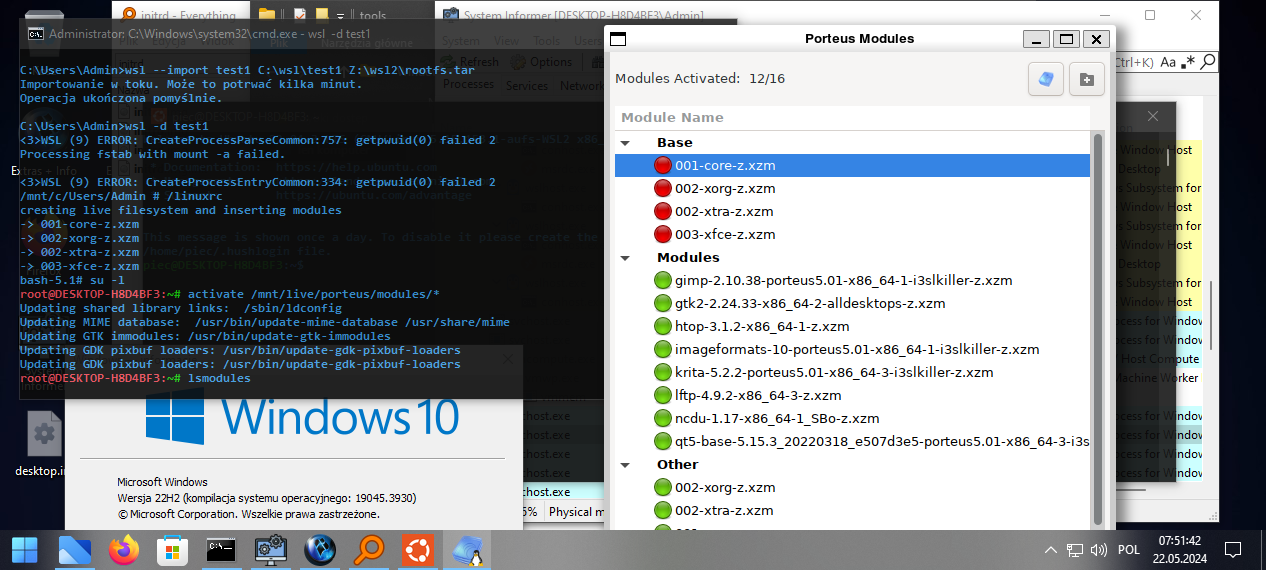Click the eraser button in Porteus Modules

coord(1046,79)
